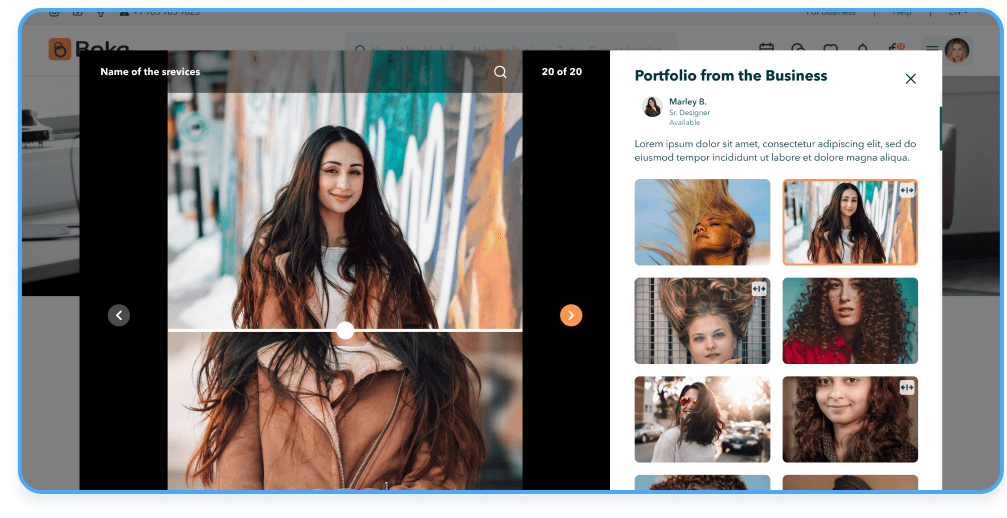This screenshot has height=518, width=1007.
Task: Click the Boka logo in background page
Action: (89, 49)
